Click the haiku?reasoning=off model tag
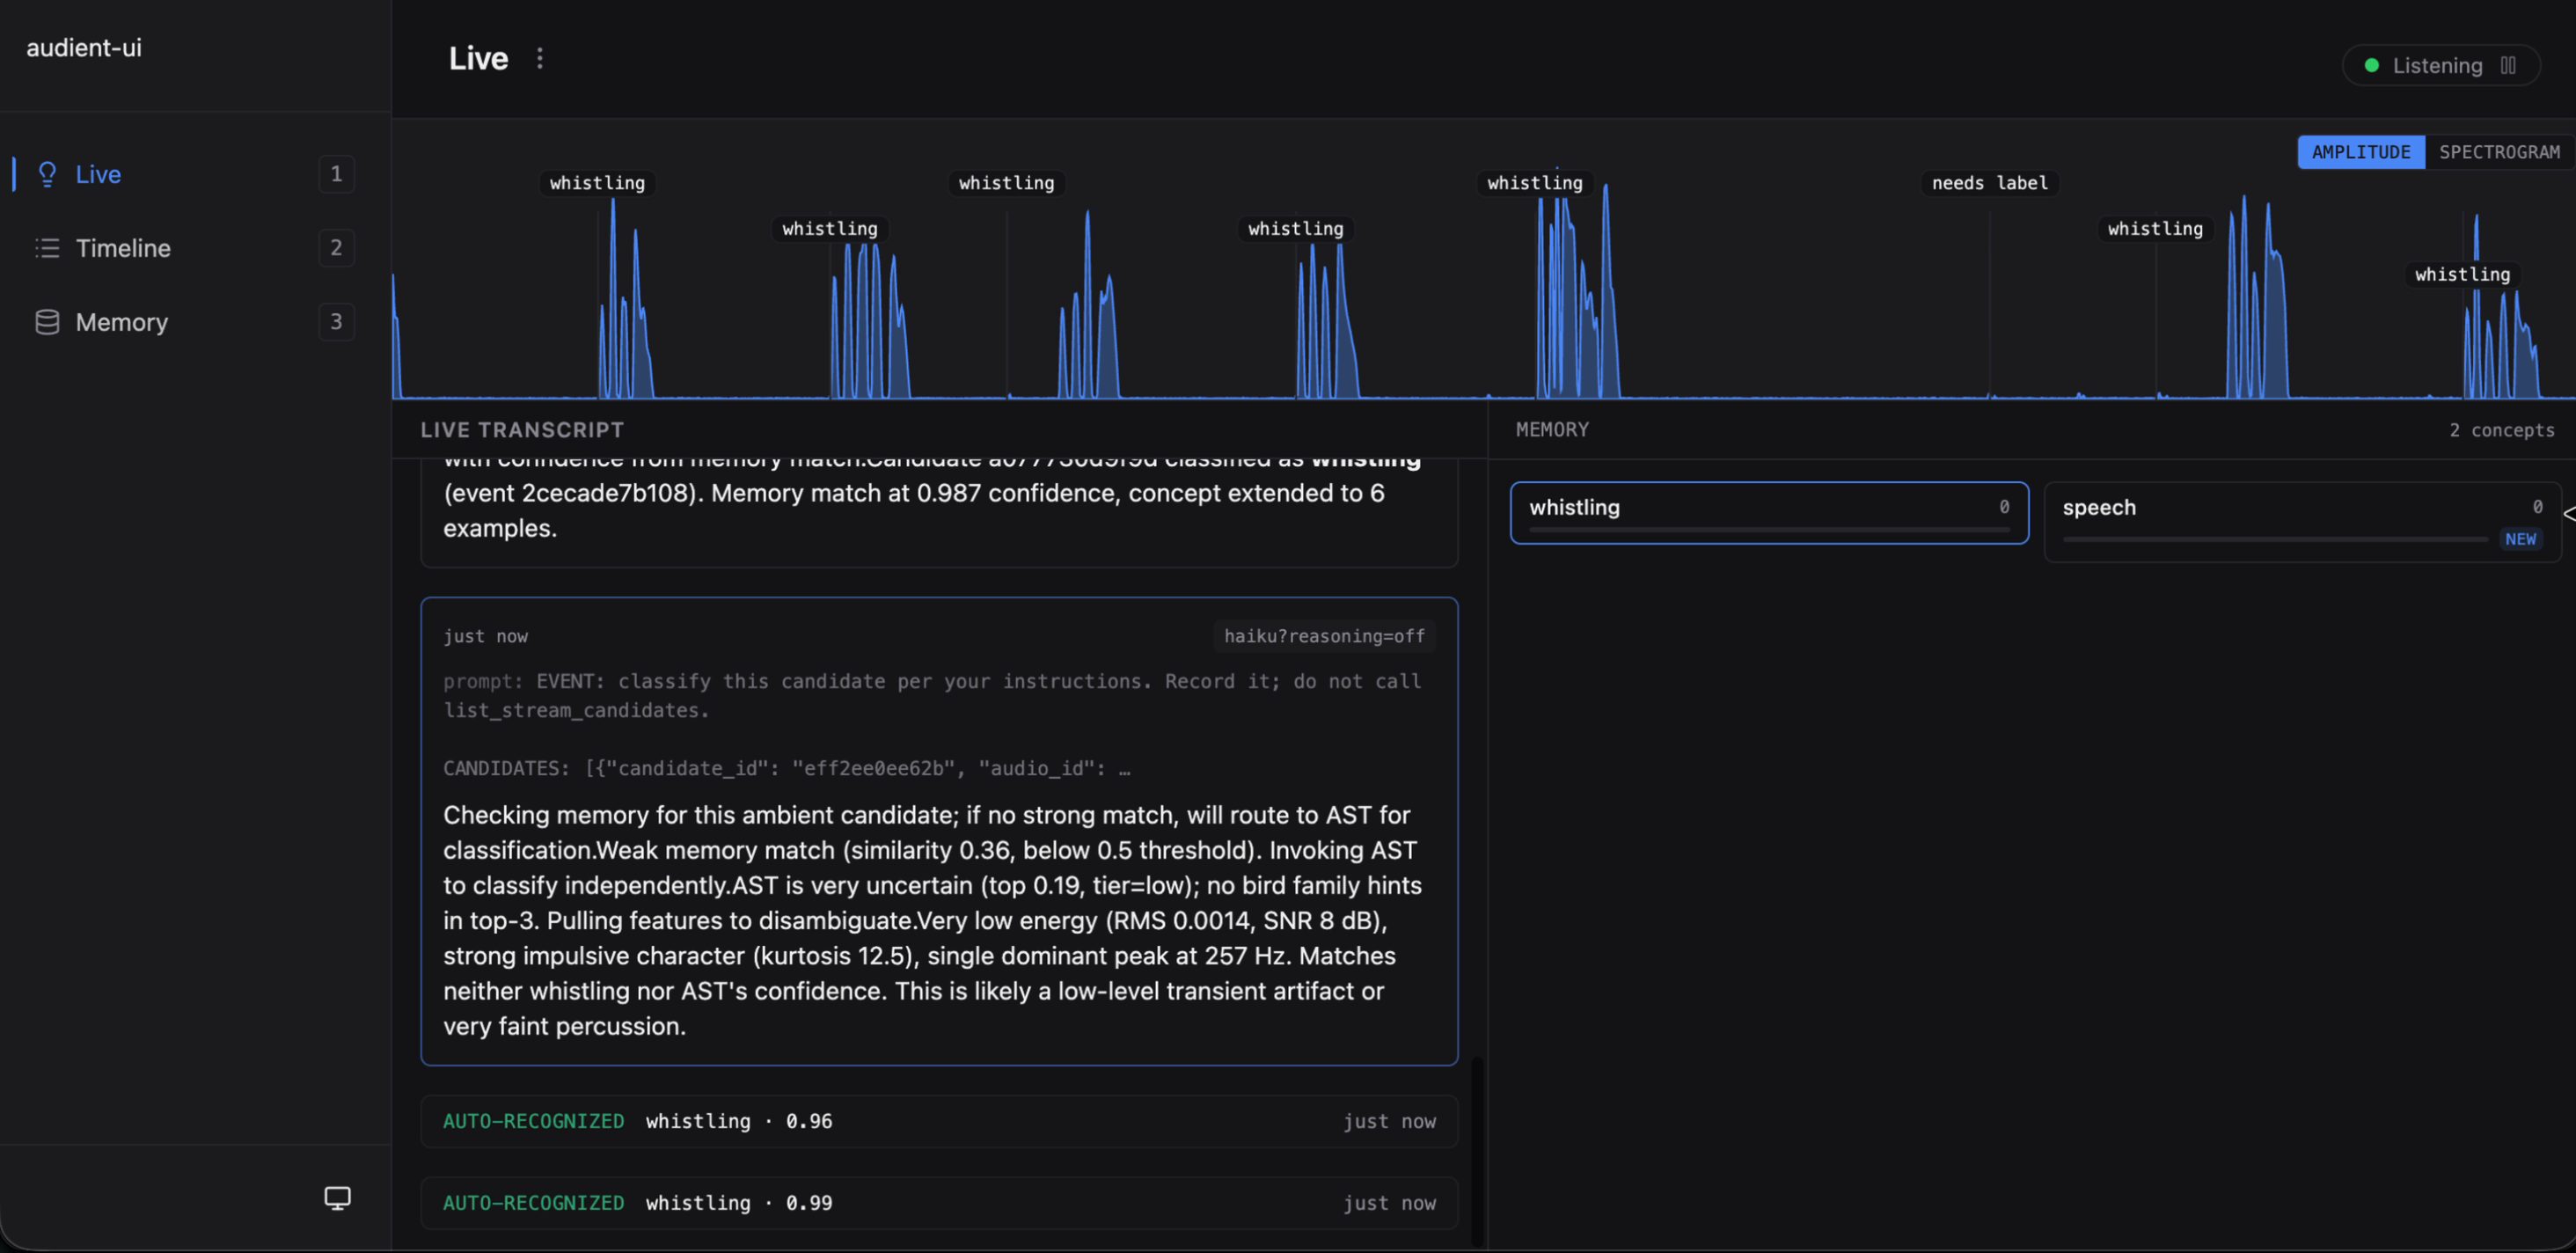This screenshot has height=1253, width=2576. click(1324, 636)
